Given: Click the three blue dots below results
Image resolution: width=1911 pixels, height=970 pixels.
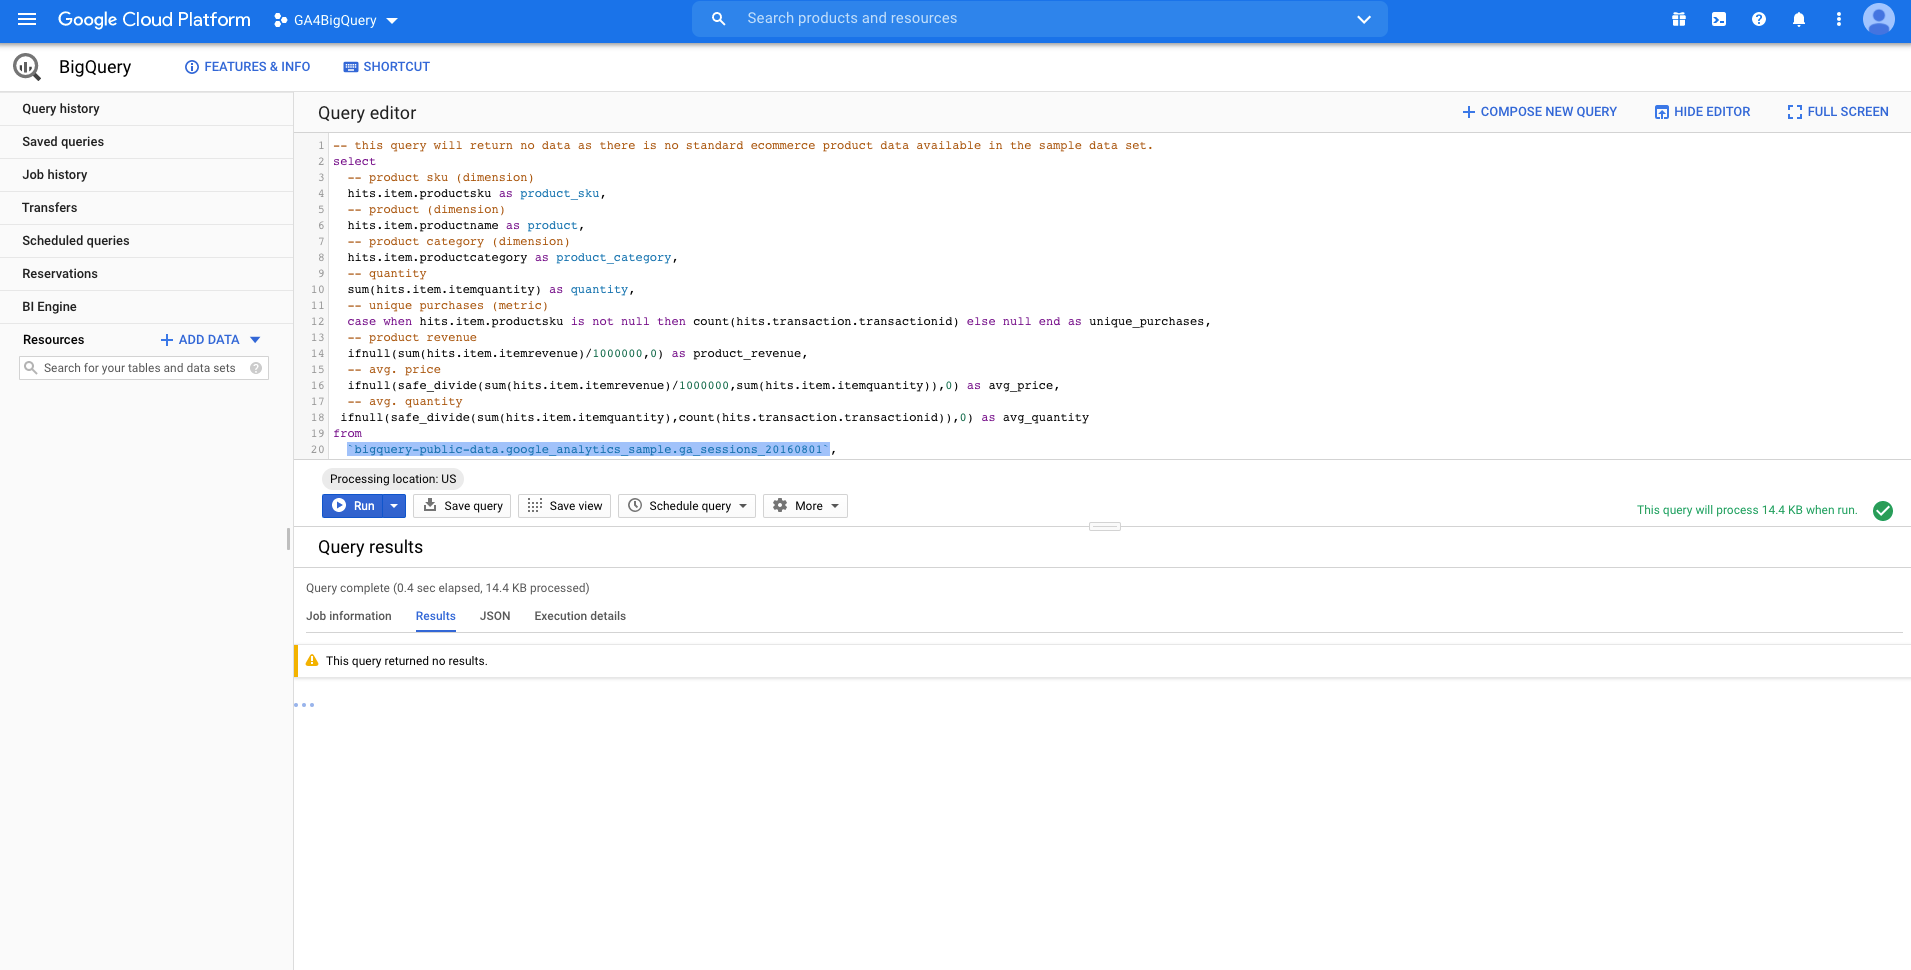Looking at the screenshot, I should [304, 705].
